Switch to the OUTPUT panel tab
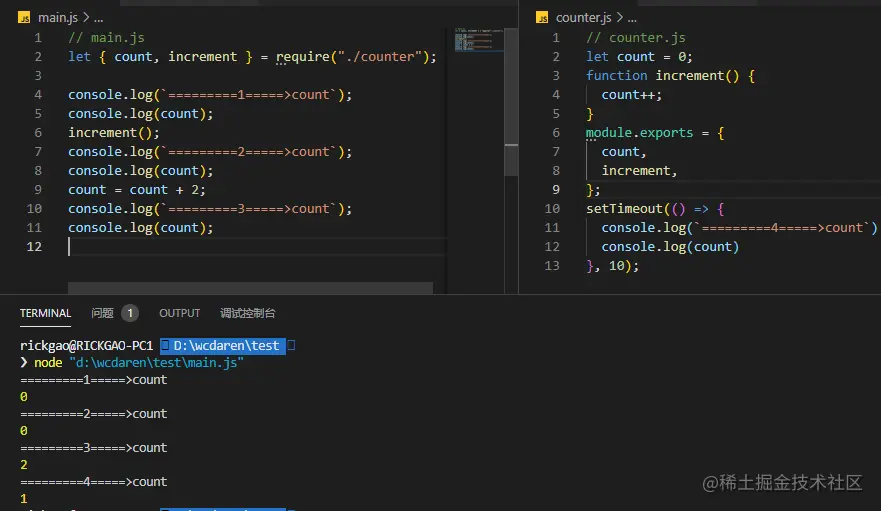 click(x=179, y=313)
